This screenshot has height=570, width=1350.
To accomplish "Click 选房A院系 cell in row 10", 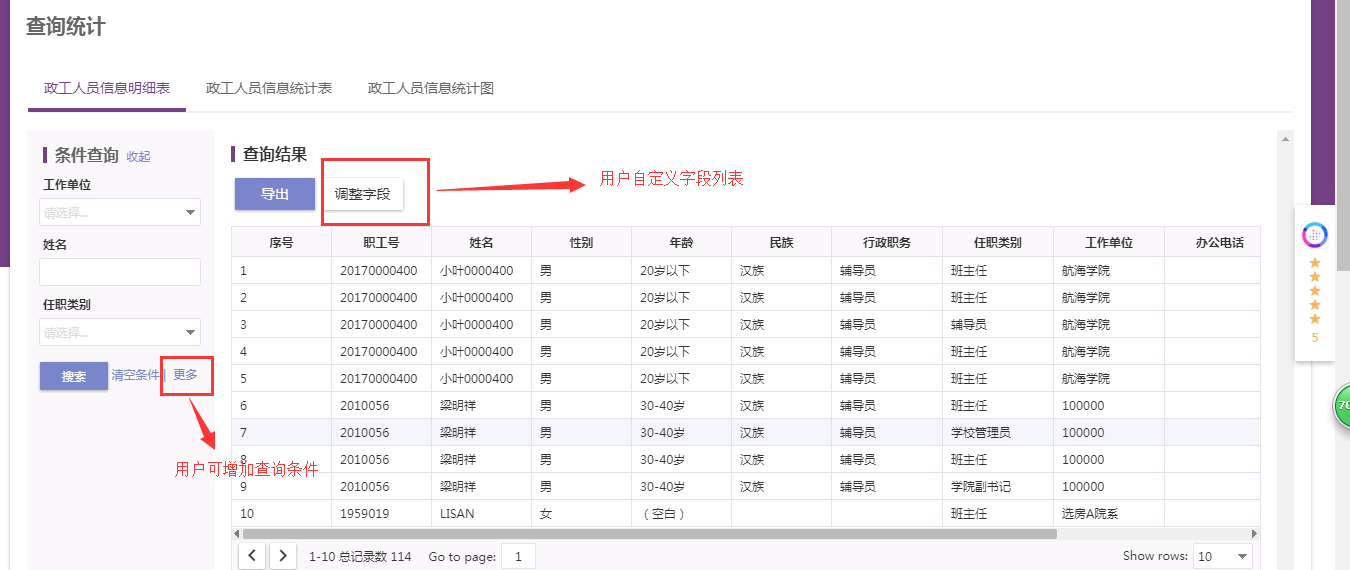I will tap(1090, 513).
